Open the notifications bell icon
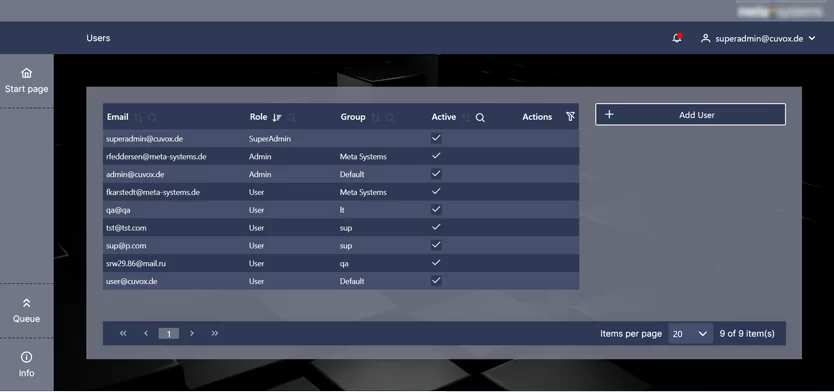 (677, 38)
